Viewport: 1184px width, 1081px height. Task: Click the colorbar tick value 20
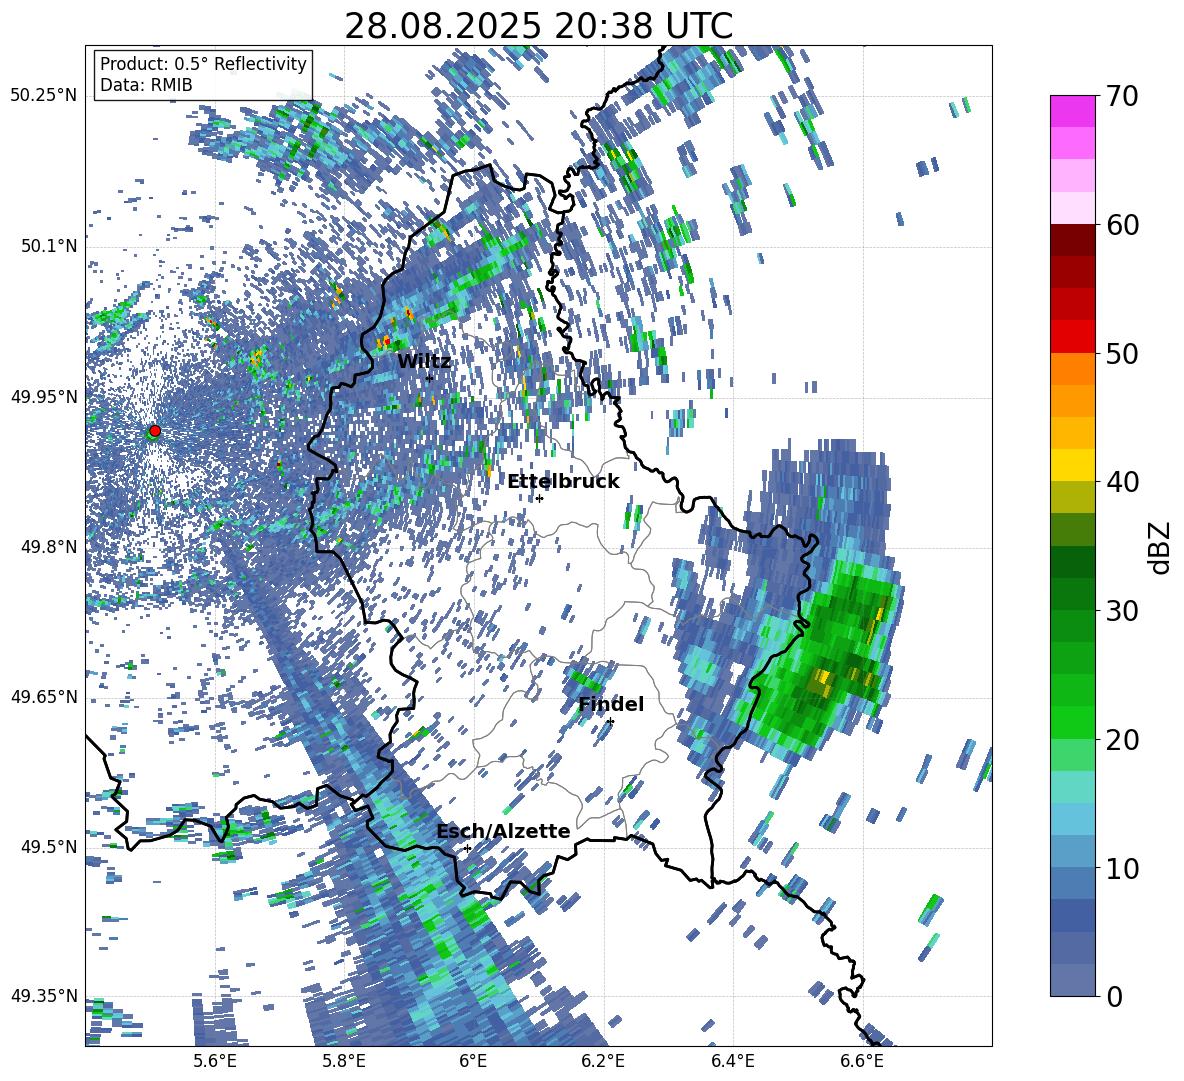tap(1122, 739)
